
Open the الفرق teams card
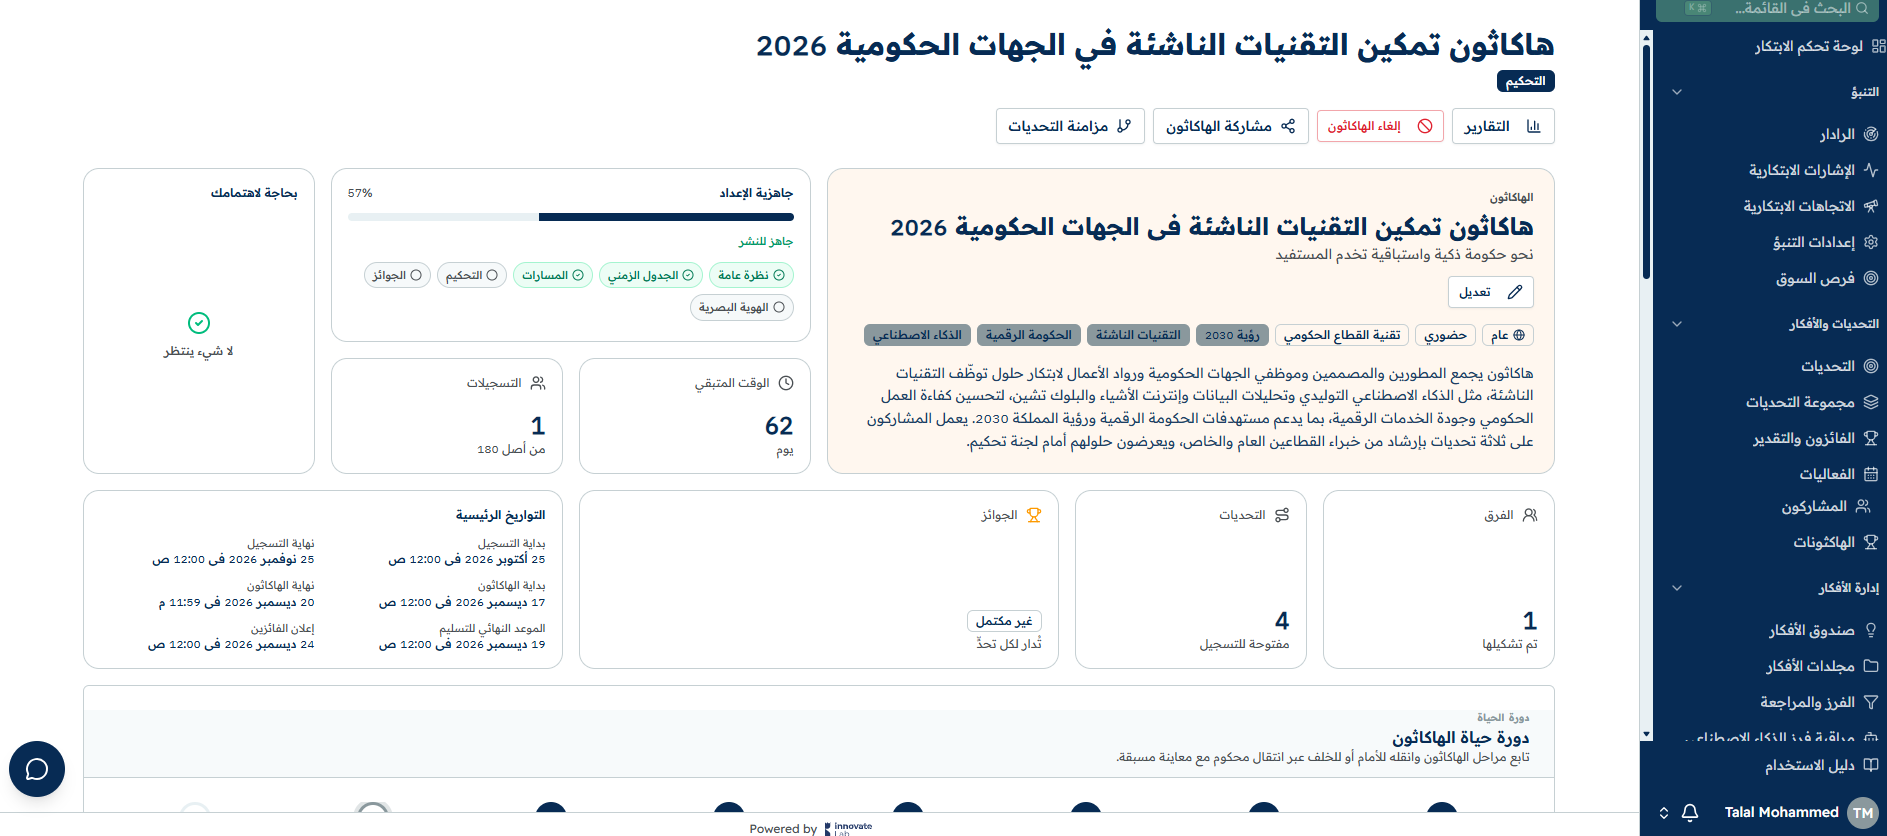pos(1439,579)
